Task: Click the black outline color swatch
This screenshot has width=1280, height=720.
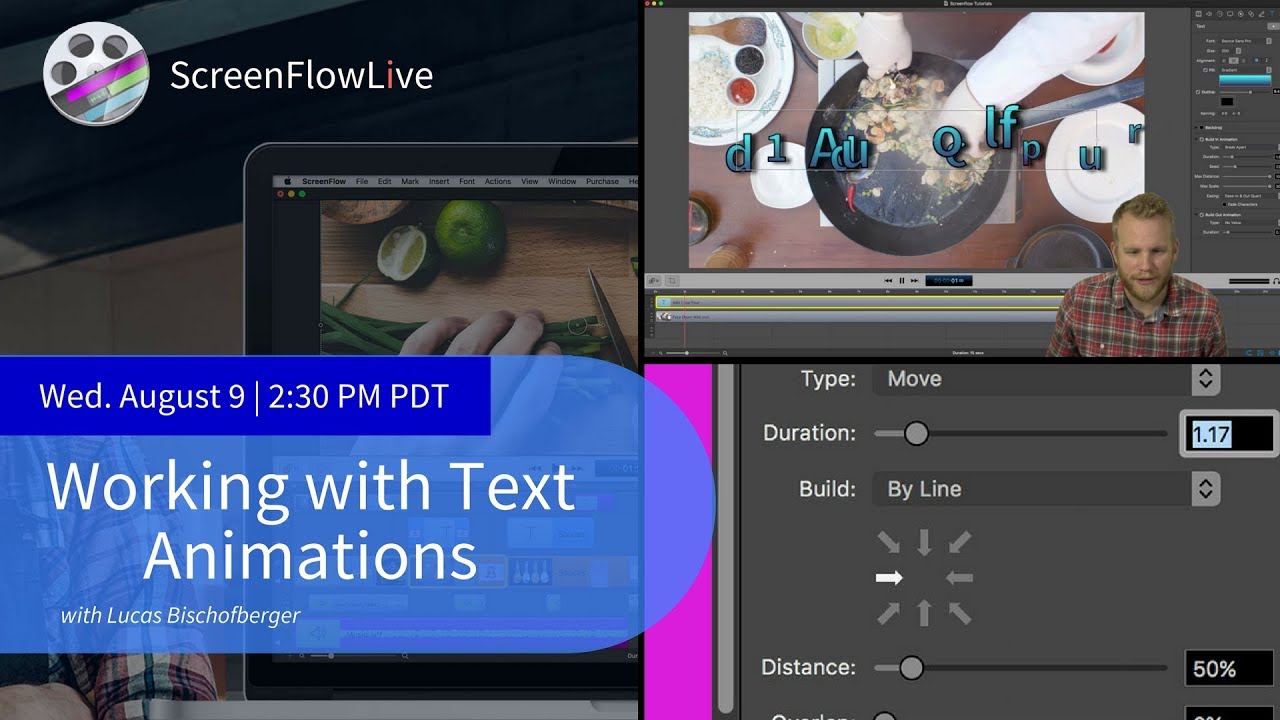Action: (1227, 101)
